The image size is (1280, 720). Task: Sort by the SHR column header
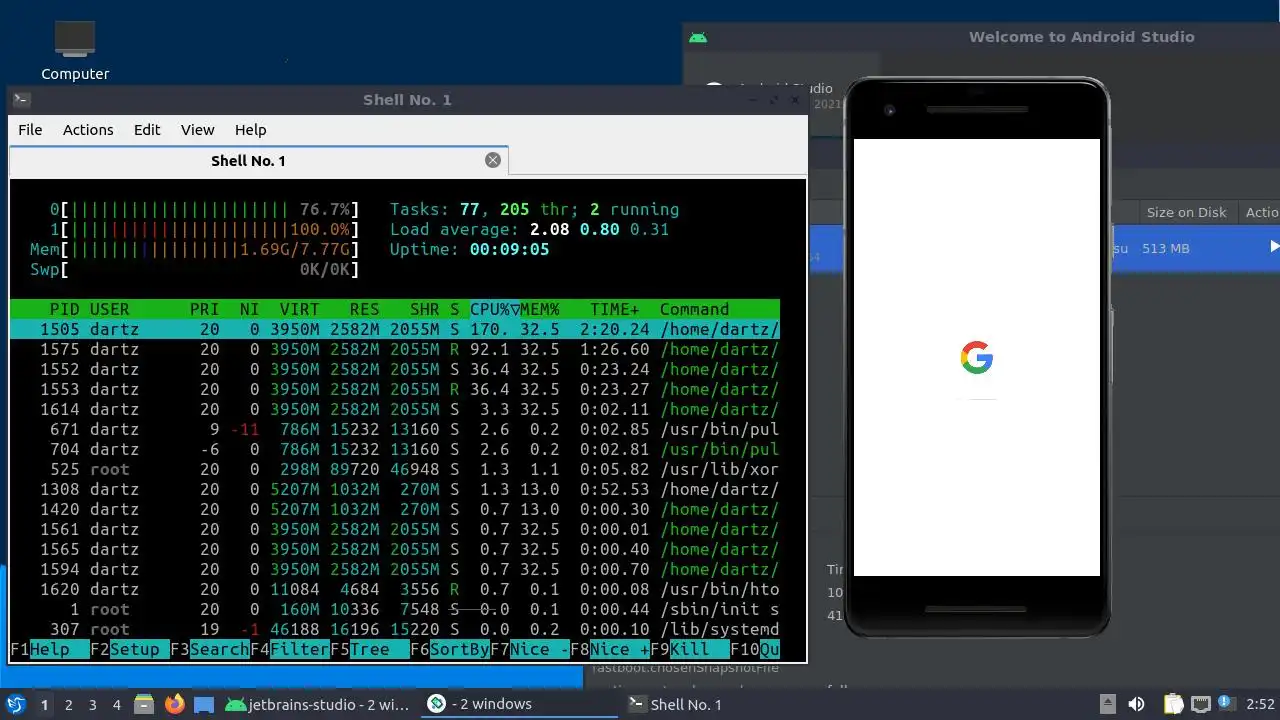425,309
